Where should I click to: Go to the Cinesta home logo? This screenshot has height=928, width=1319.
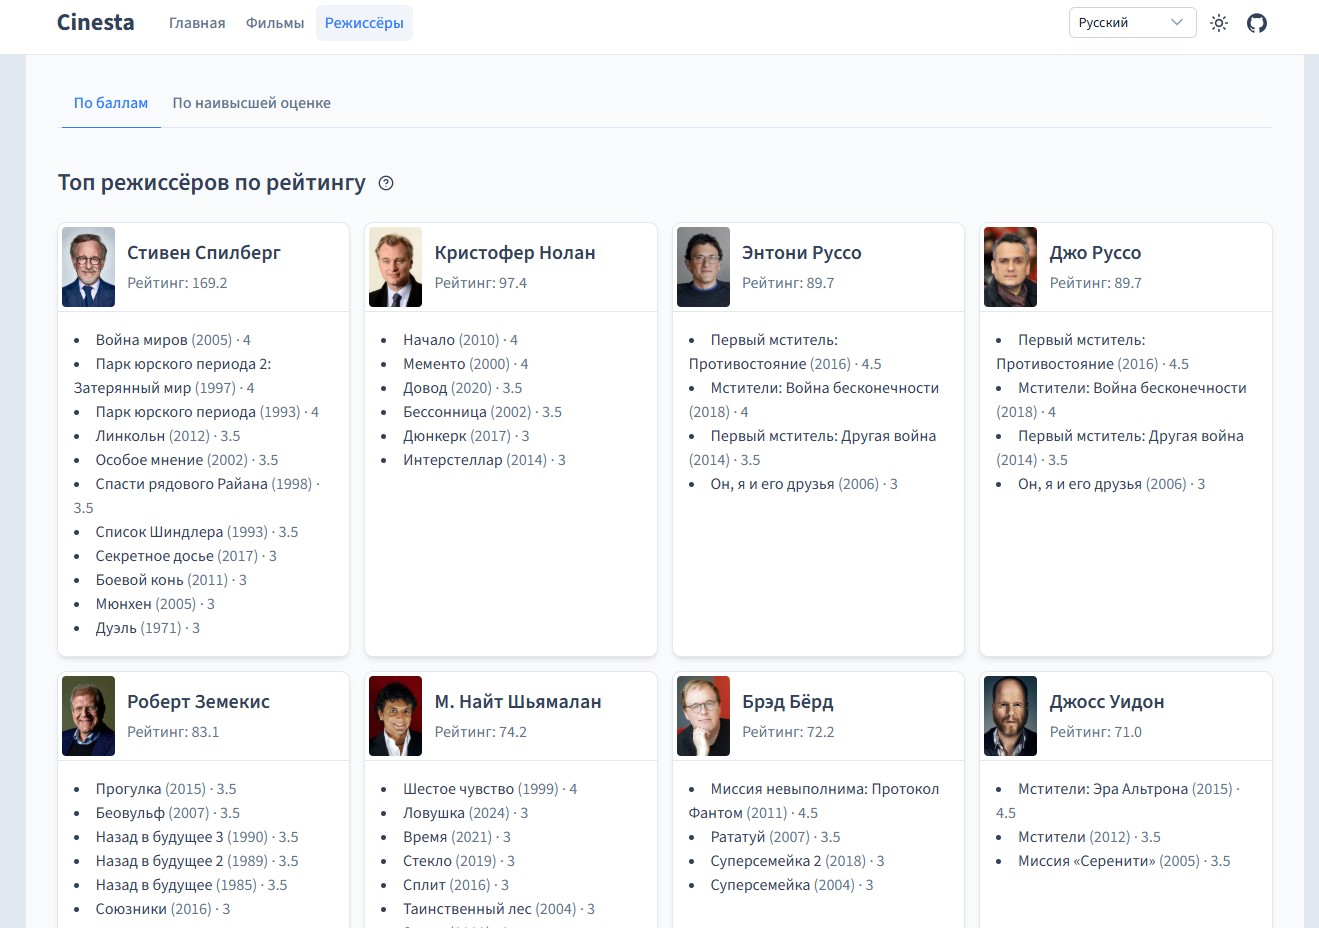tap(96, 22)
